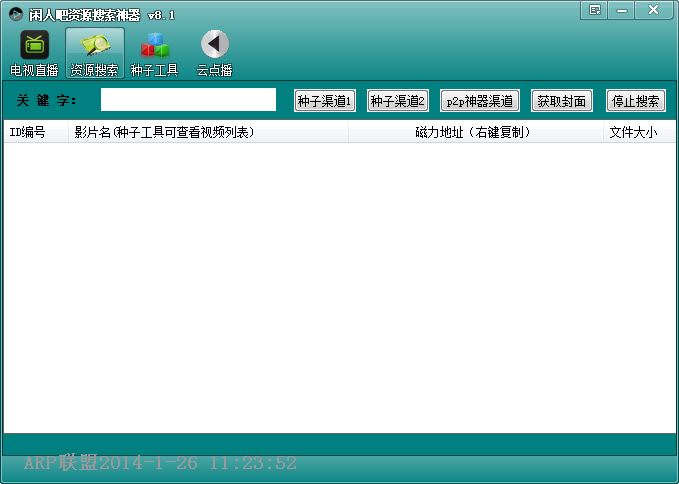
Task: Close the 闲人吧资源搜索神器 window
Action: [654, 10]
